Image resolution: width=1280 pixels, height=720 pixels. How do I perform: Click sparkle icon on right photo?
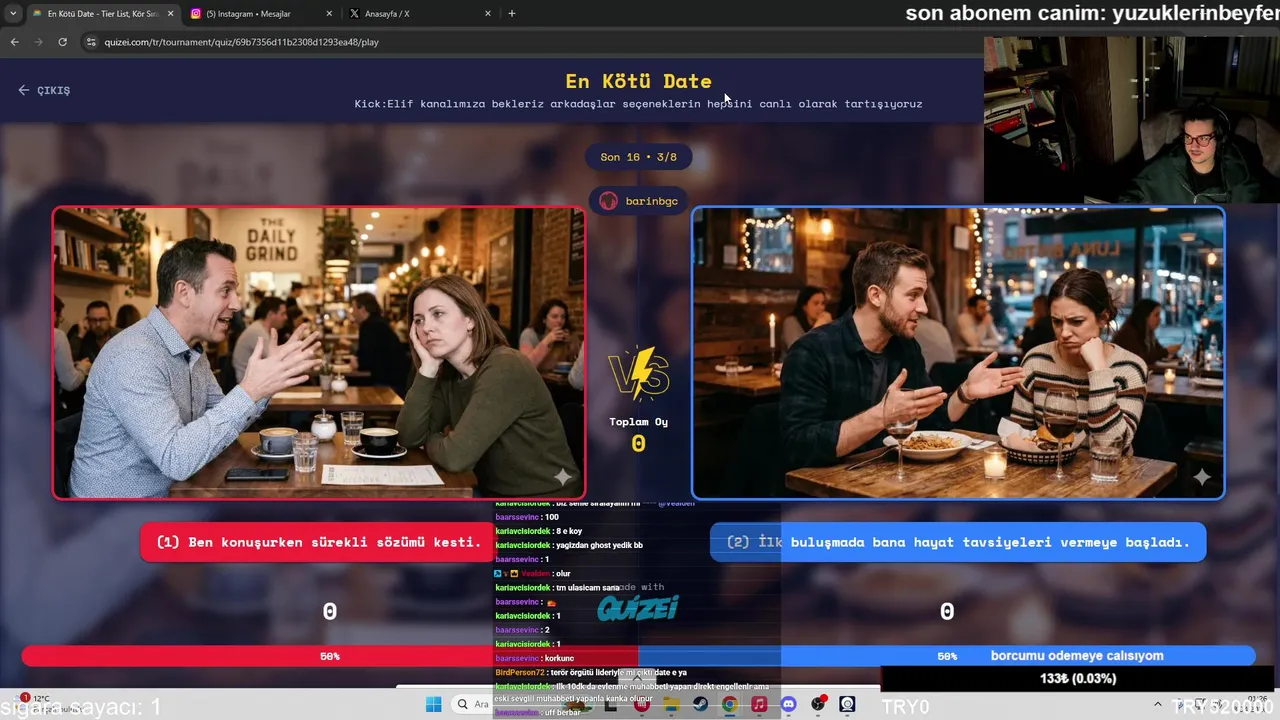pos(1202,477)
